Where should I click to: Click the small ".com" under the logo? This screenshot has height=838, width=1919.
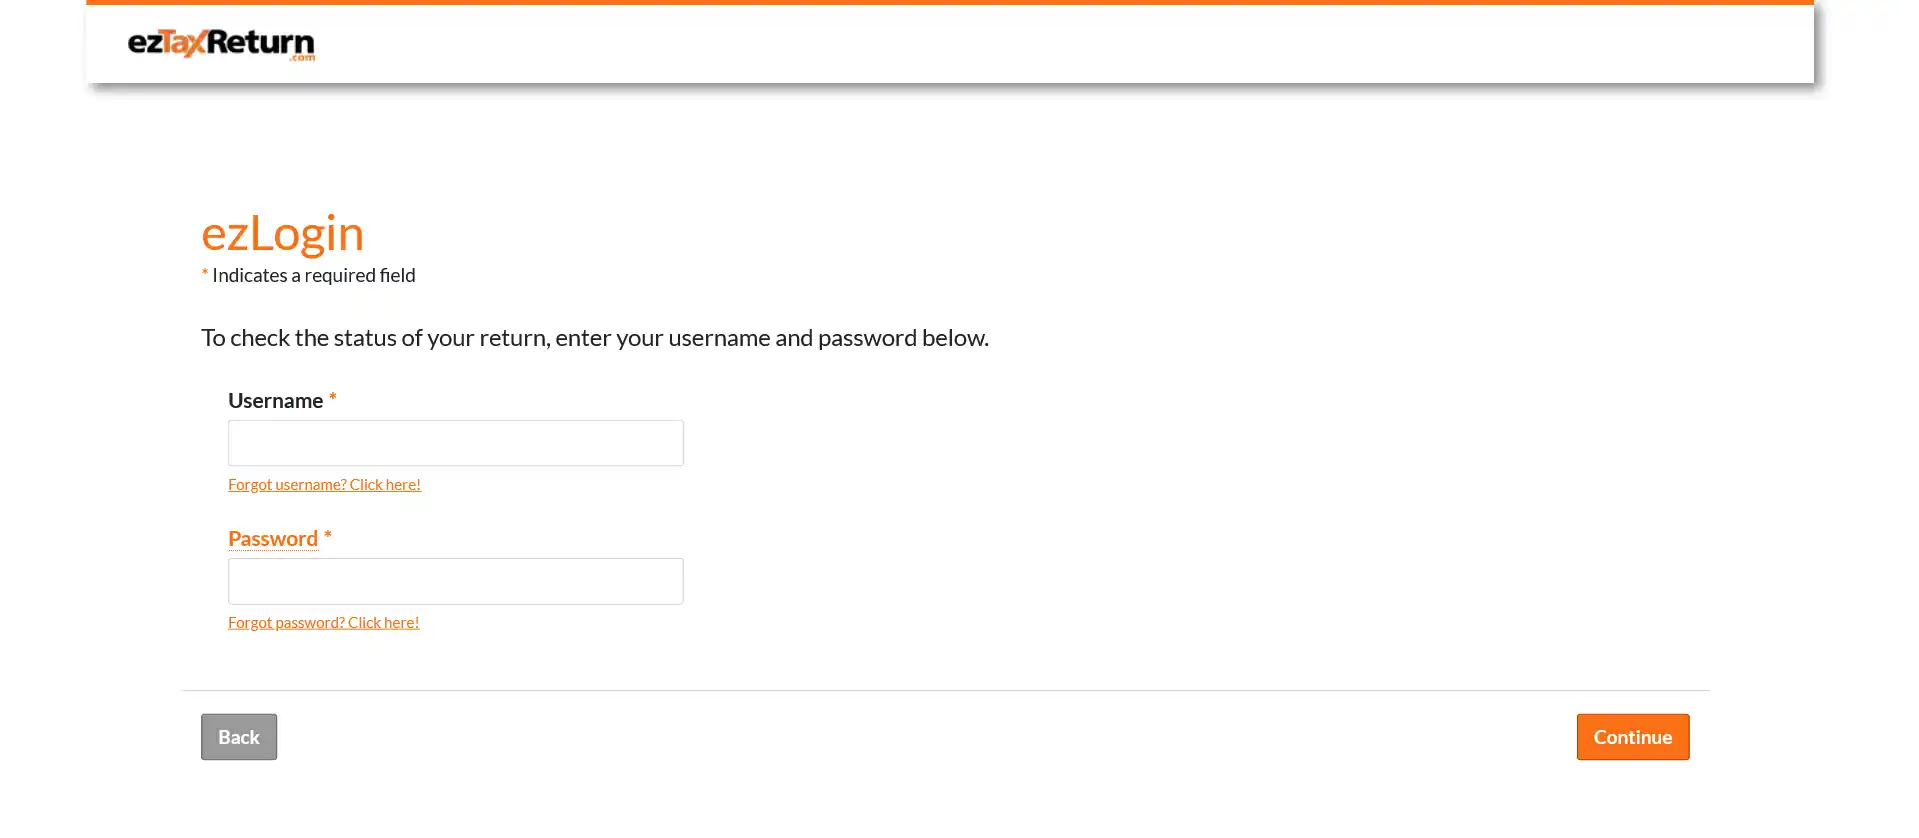302,58
